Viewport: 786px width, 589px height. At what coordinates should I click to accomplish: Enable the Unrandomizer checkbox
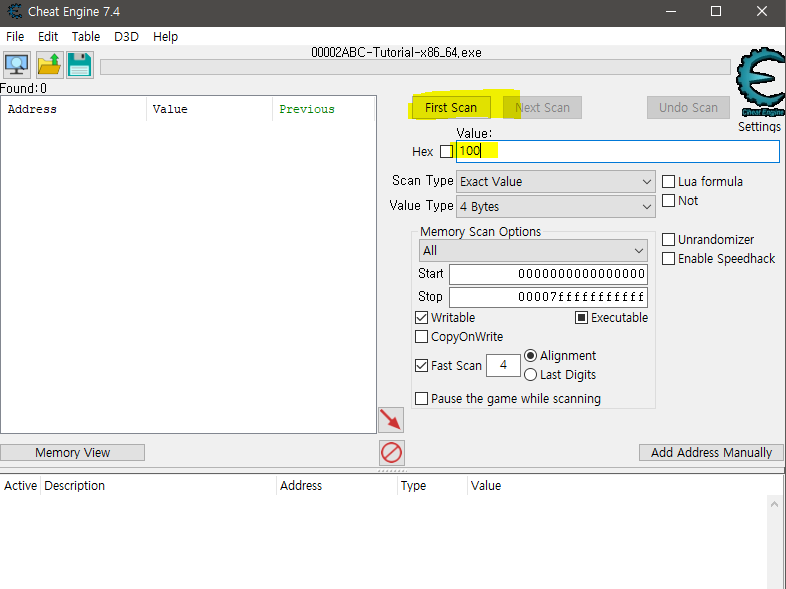click(x=669, y=240)
